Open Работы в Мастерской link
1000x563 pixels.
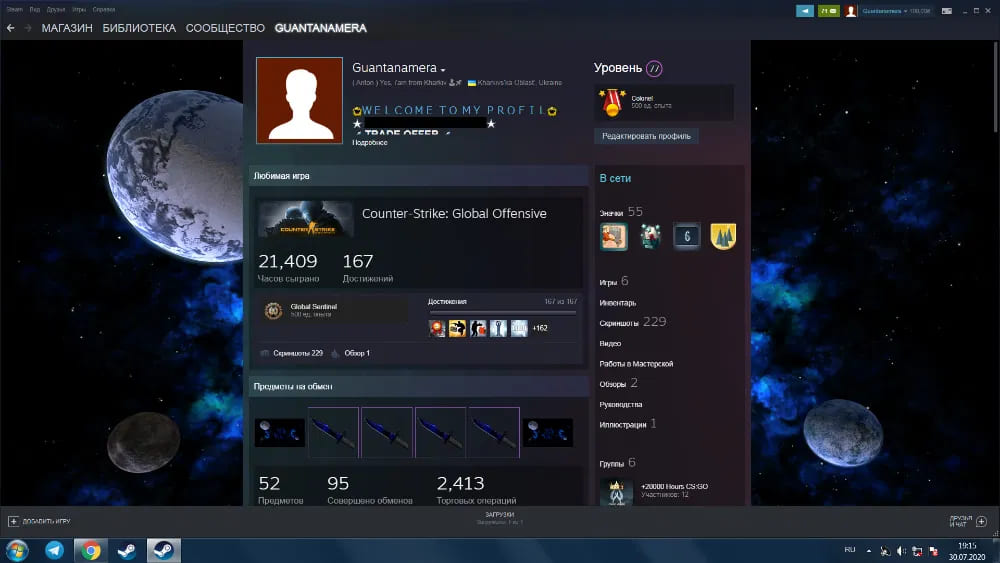pos(636,364)
